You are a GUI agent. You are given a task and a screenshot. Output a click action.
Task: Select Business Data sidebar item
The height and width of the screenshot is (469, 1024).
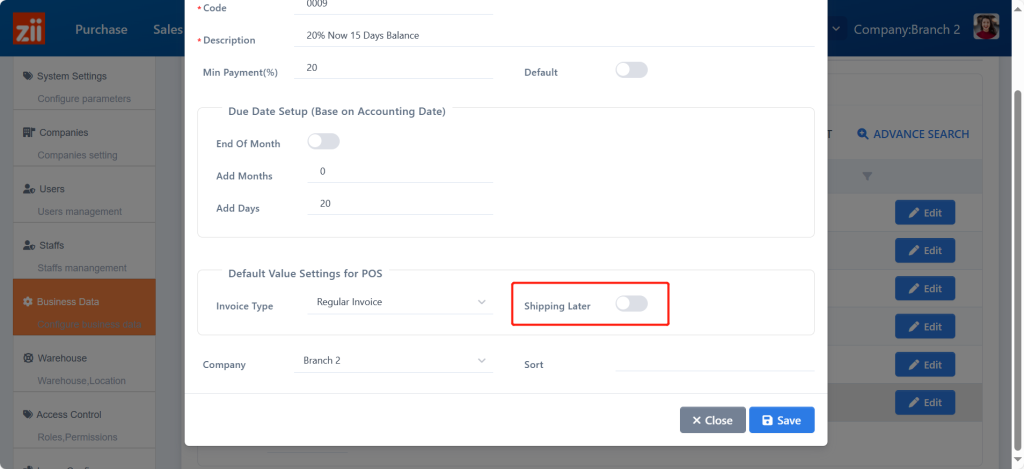(x=68, y=301)
